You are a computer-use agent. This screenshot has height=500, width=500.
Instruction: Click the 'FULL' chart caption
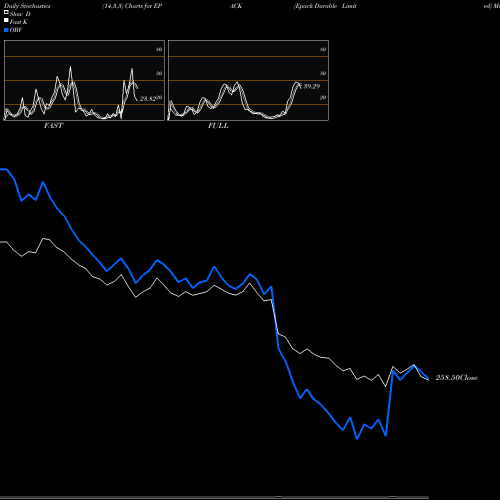218,126
